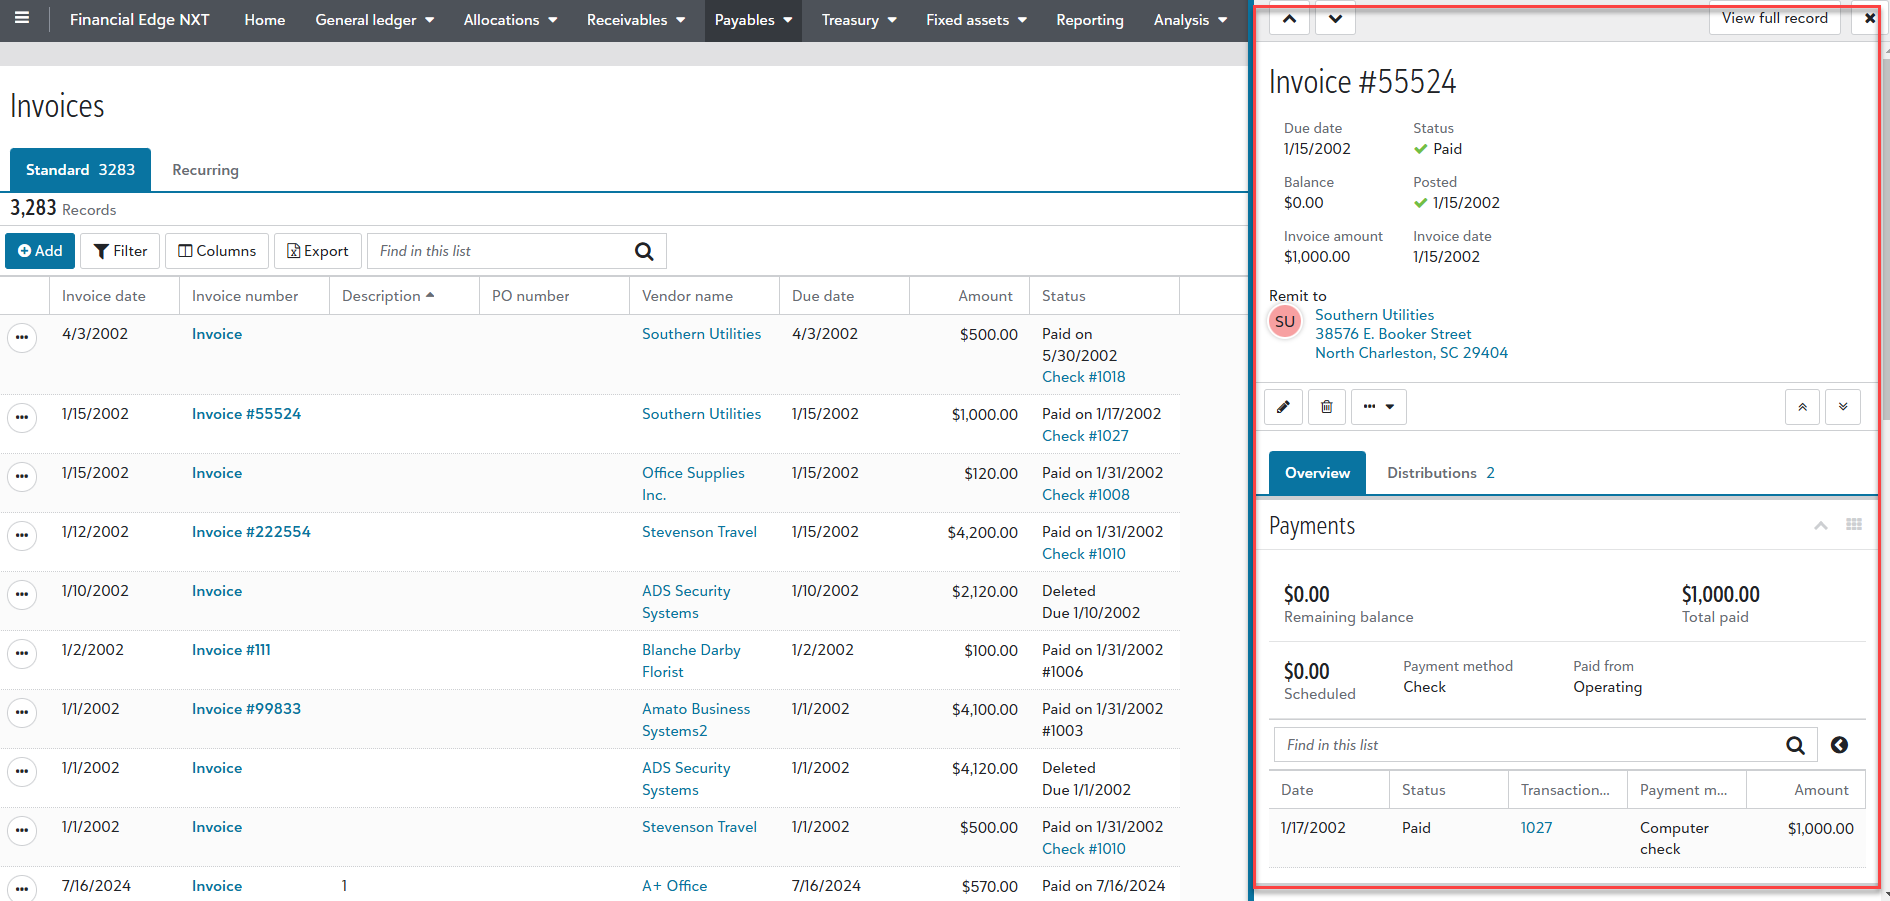Collapse the Payments tile
Screen dimensions: 1890x901
coord(1821,526)
